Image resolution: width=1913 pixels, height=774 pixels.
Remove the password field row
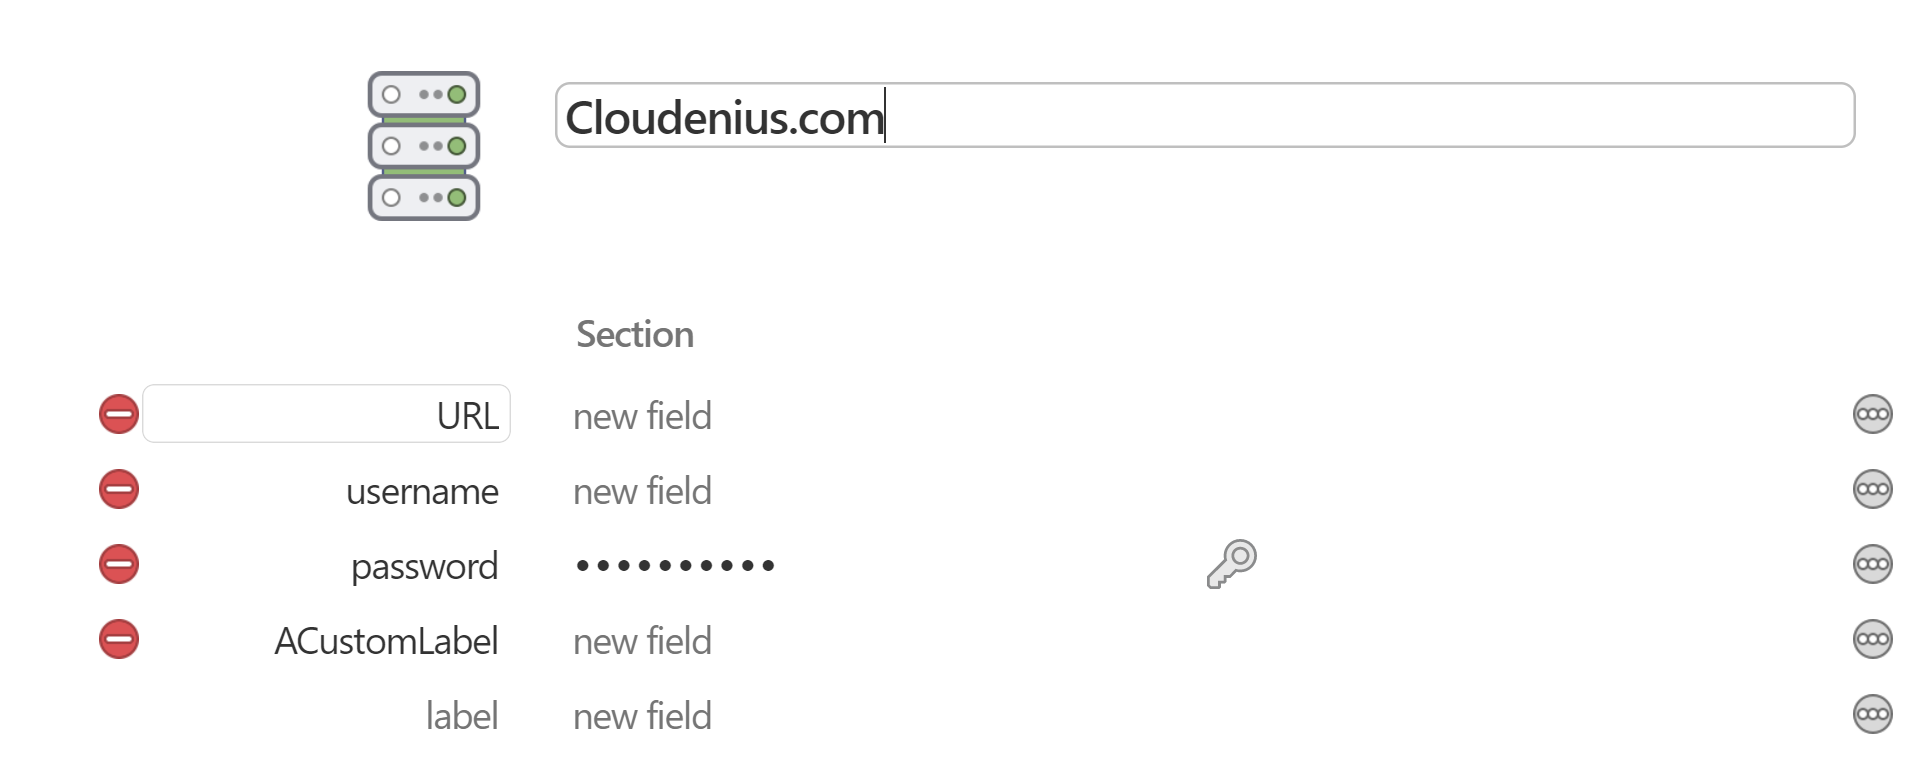point(119,564)
